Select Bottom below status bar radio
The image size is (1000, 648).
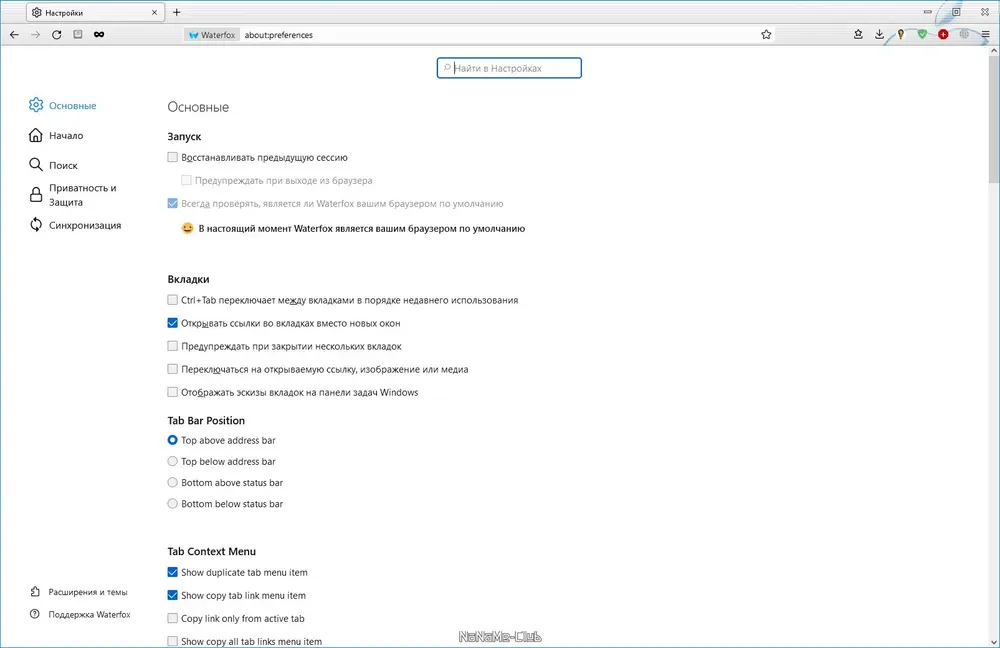[172, 503]
